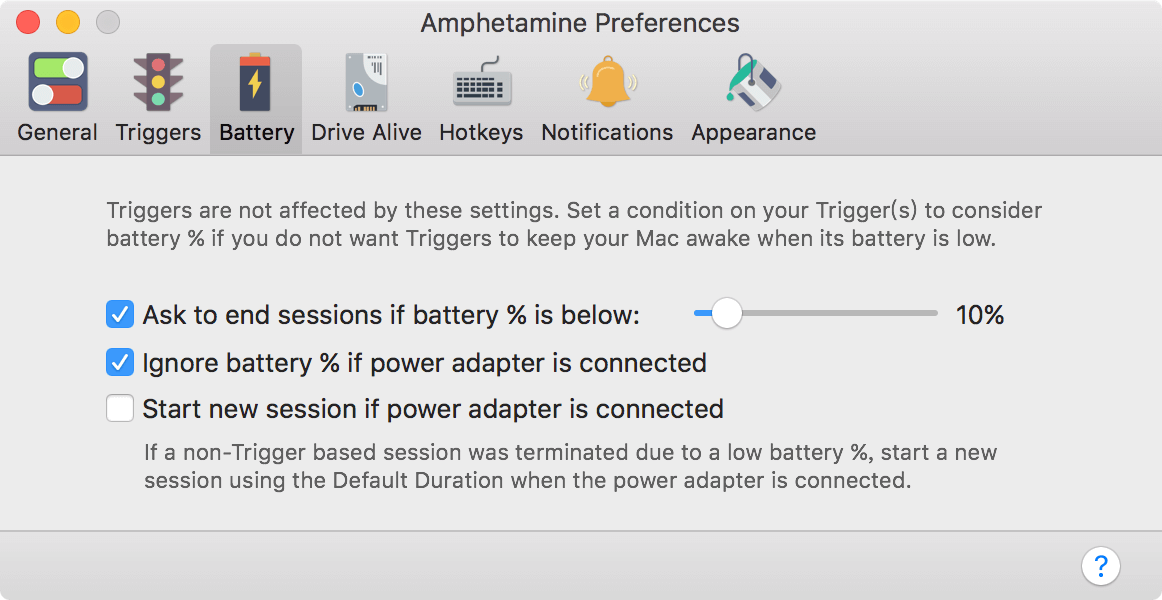Minimize the preferences window with yellow button
Viewport: 1162px width, 600px height.
tap(68, 22)
